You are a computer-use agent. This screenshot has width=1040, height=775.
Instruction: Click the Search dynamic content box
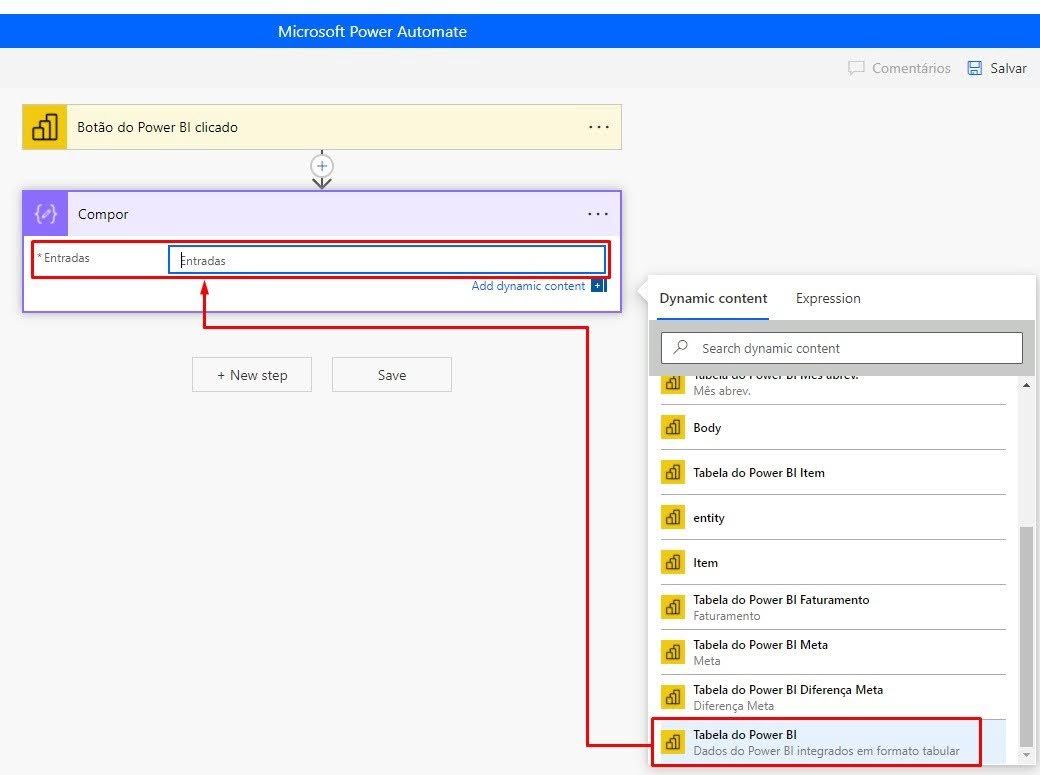850,348
